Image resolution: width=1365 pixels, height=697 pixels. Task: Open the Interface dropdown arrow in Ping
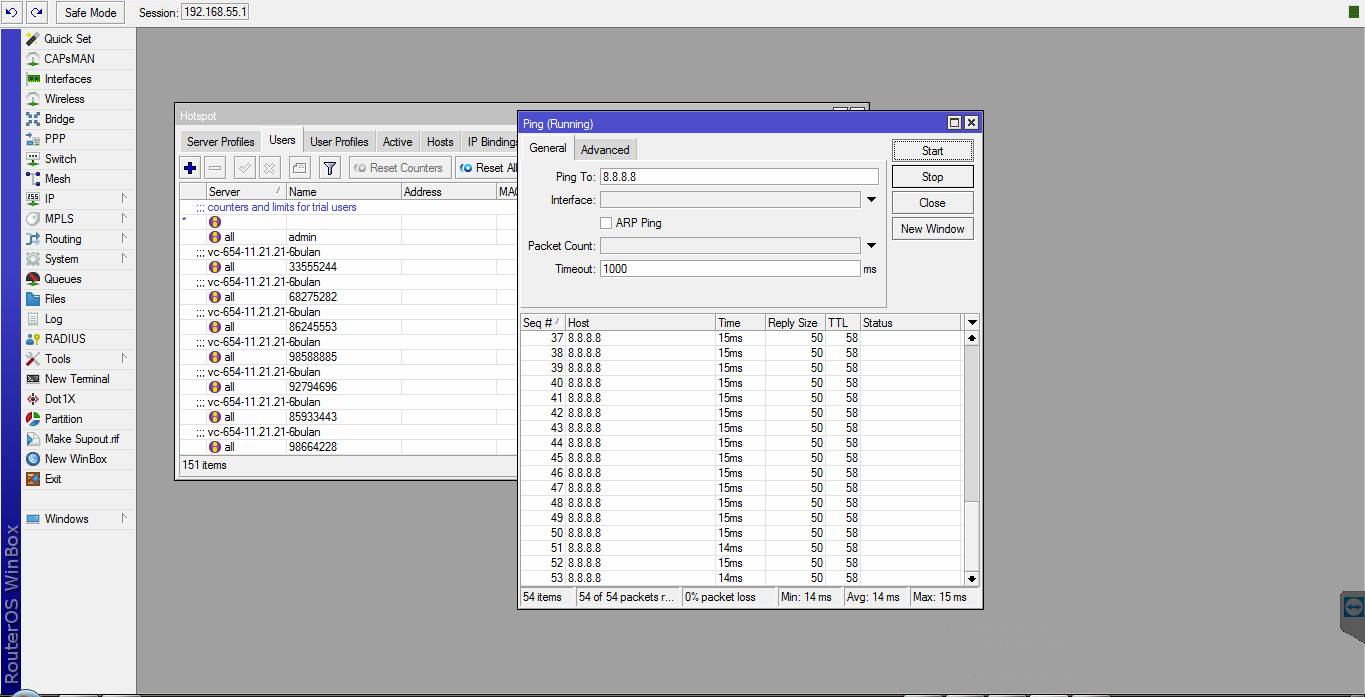[x=871, y=200]
